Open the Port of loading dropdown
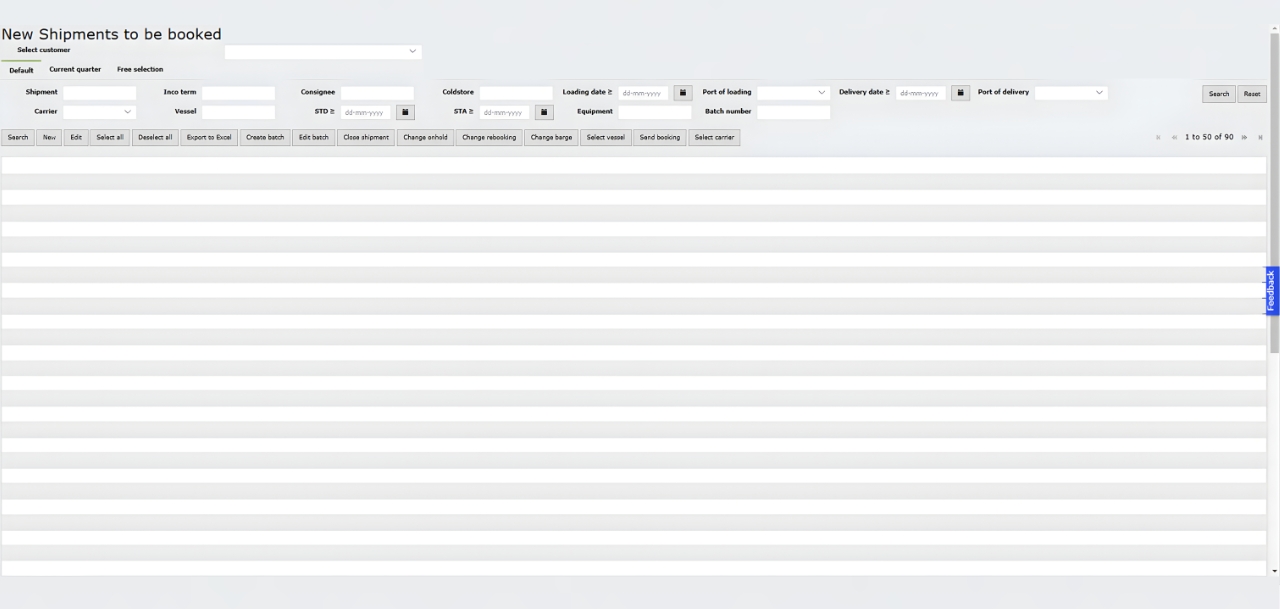This screenshot has height=609, width=1280. [821, 92]
